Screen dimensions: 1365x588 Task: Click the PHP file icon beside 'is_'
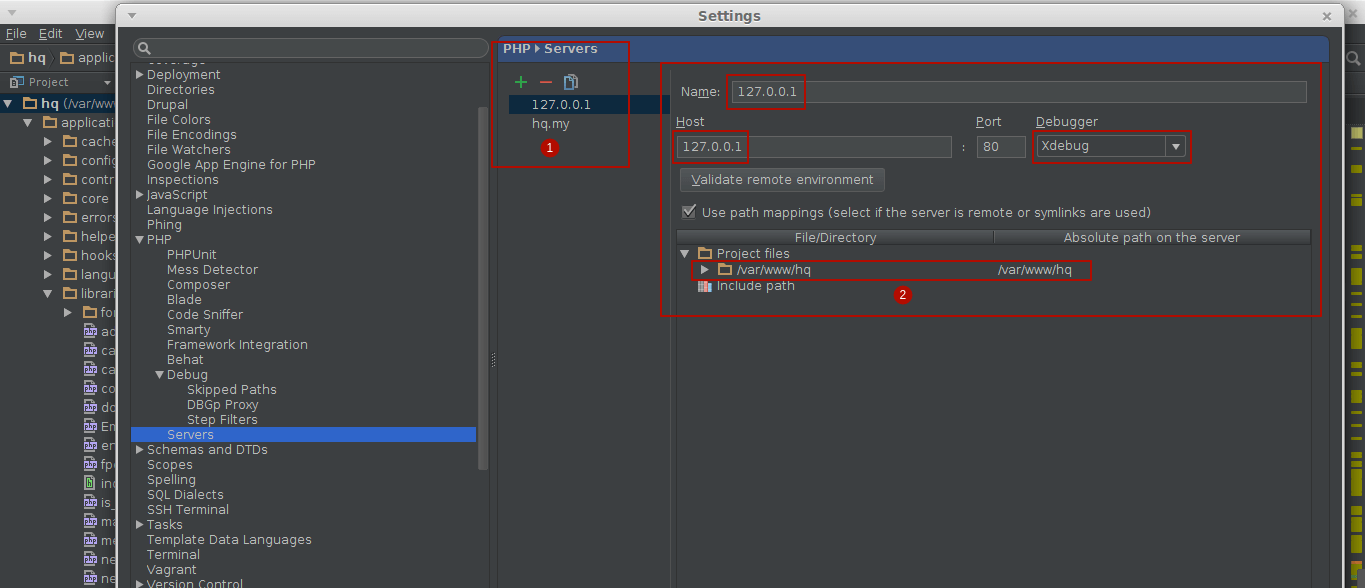point(90,502)
